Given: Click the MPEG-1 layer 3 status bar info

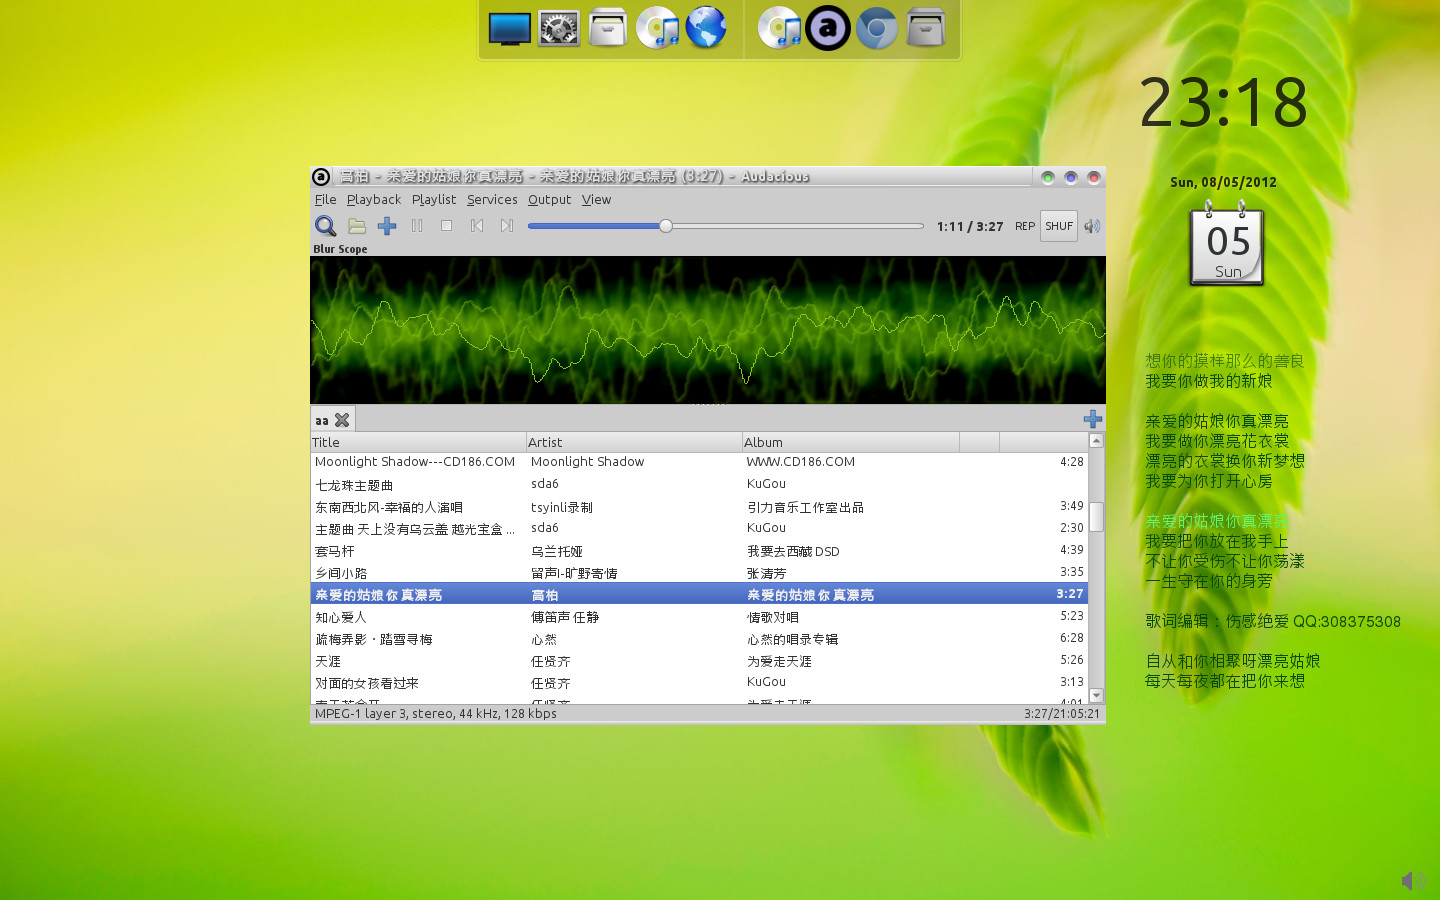Looking at the screenshot, I should pos(436,714).
